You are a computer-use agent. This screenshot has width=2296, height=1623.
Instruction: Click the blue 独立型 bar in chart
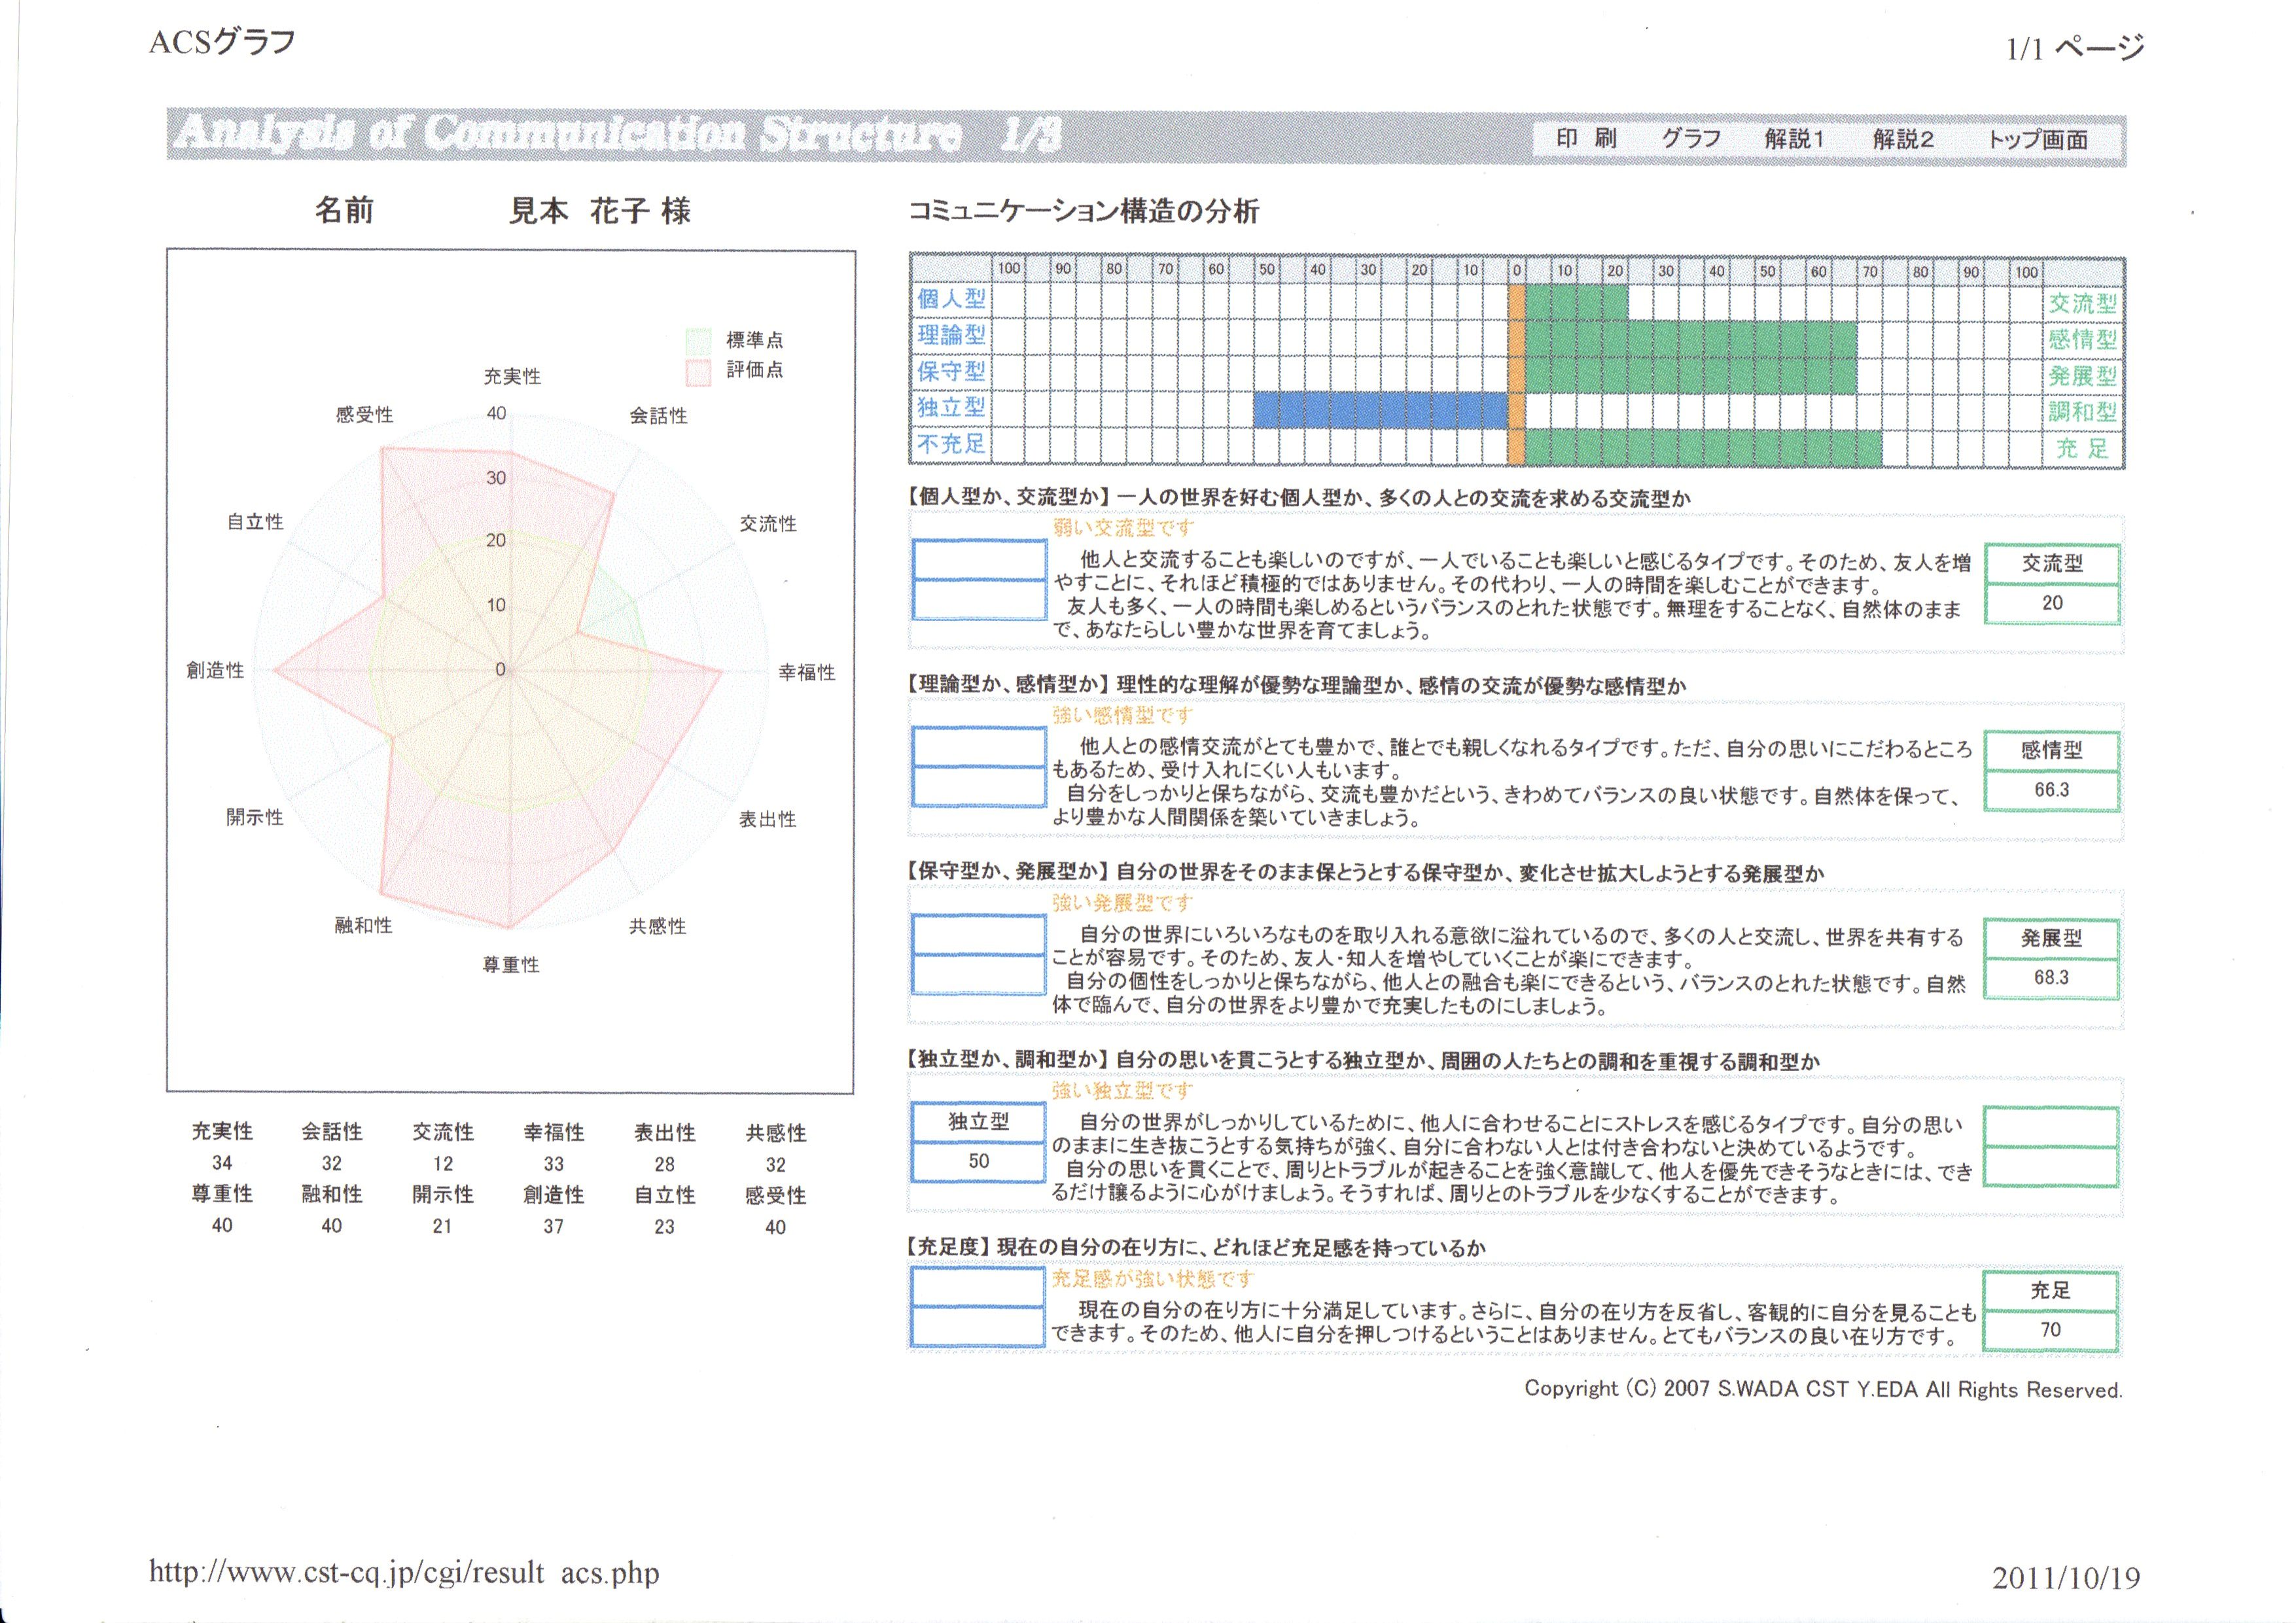(x=1380, y=410)
